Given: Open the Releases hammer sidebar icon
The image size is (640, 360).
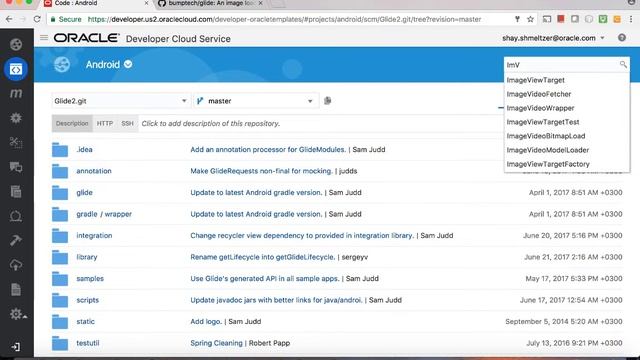Looking at the screenshot, I should click(16, 240).
